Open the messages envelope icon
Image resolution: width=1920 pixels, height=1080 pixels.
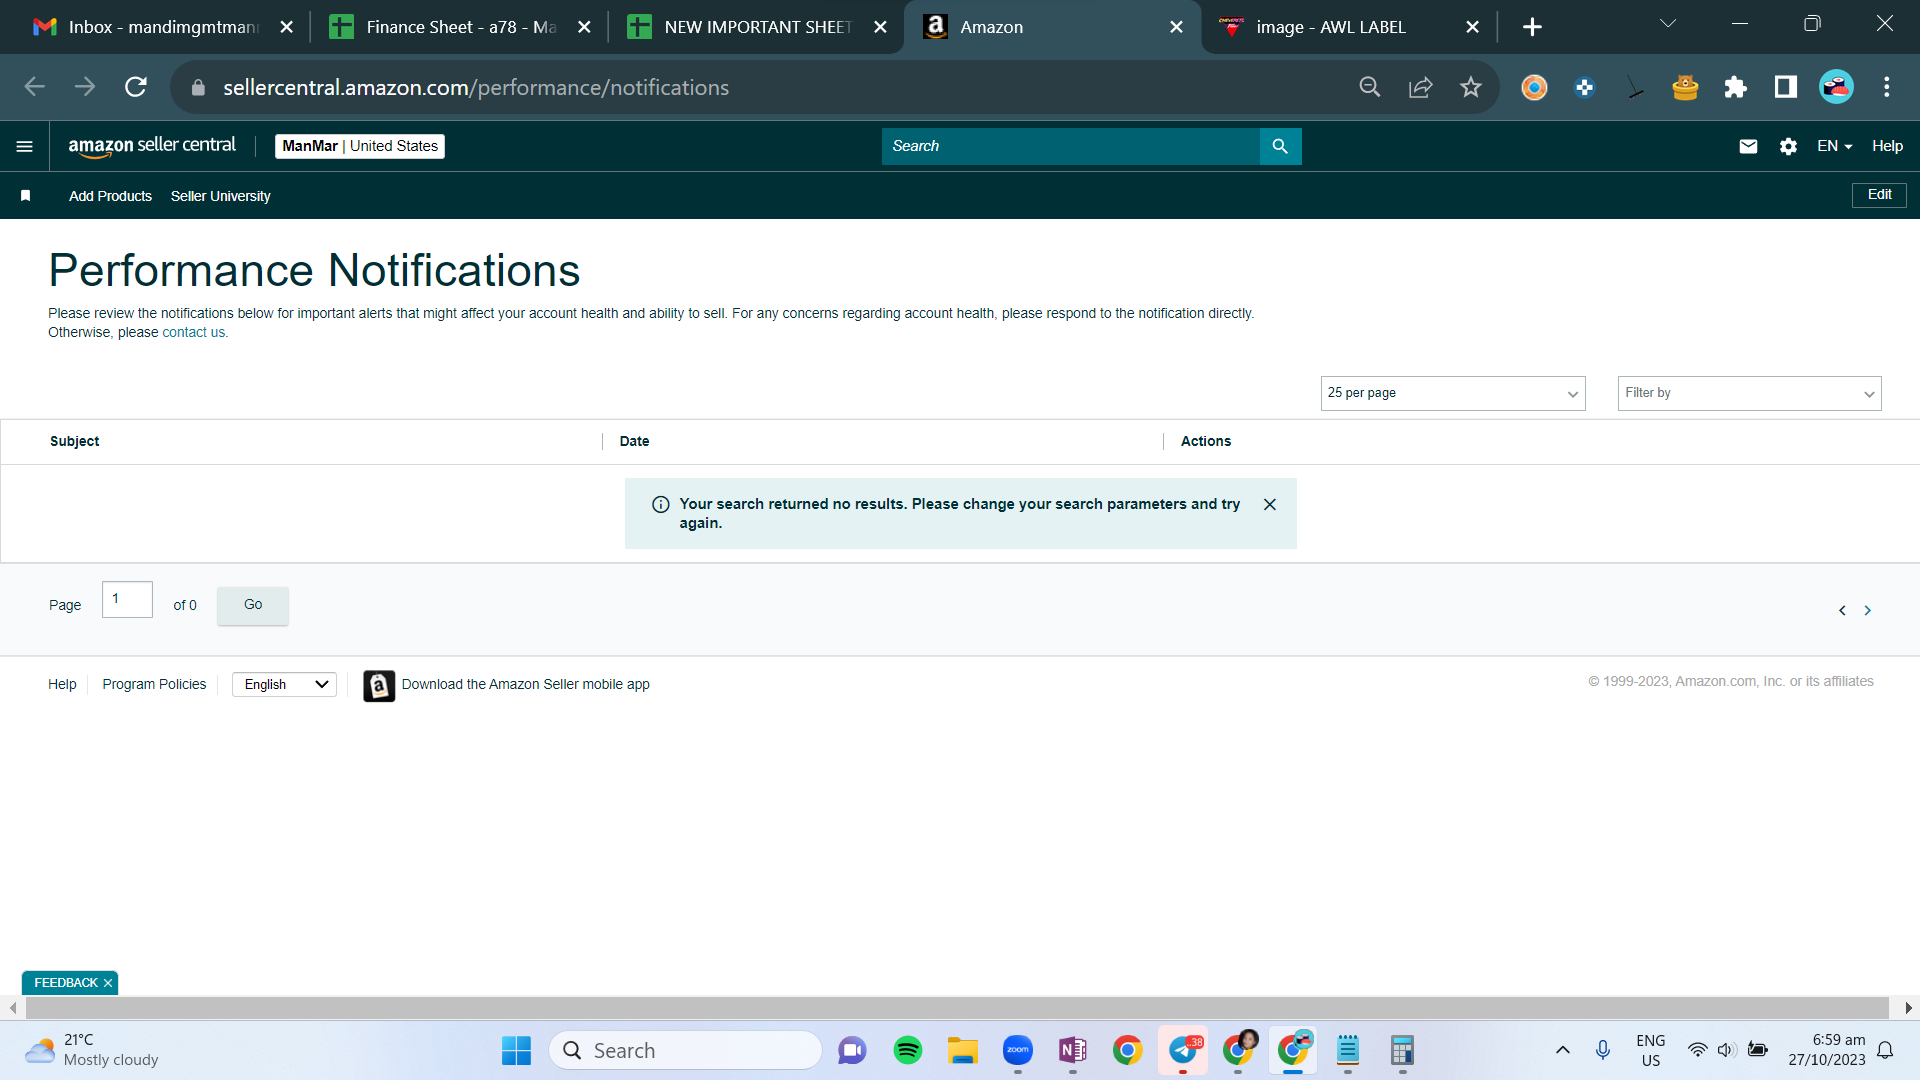1748,146
